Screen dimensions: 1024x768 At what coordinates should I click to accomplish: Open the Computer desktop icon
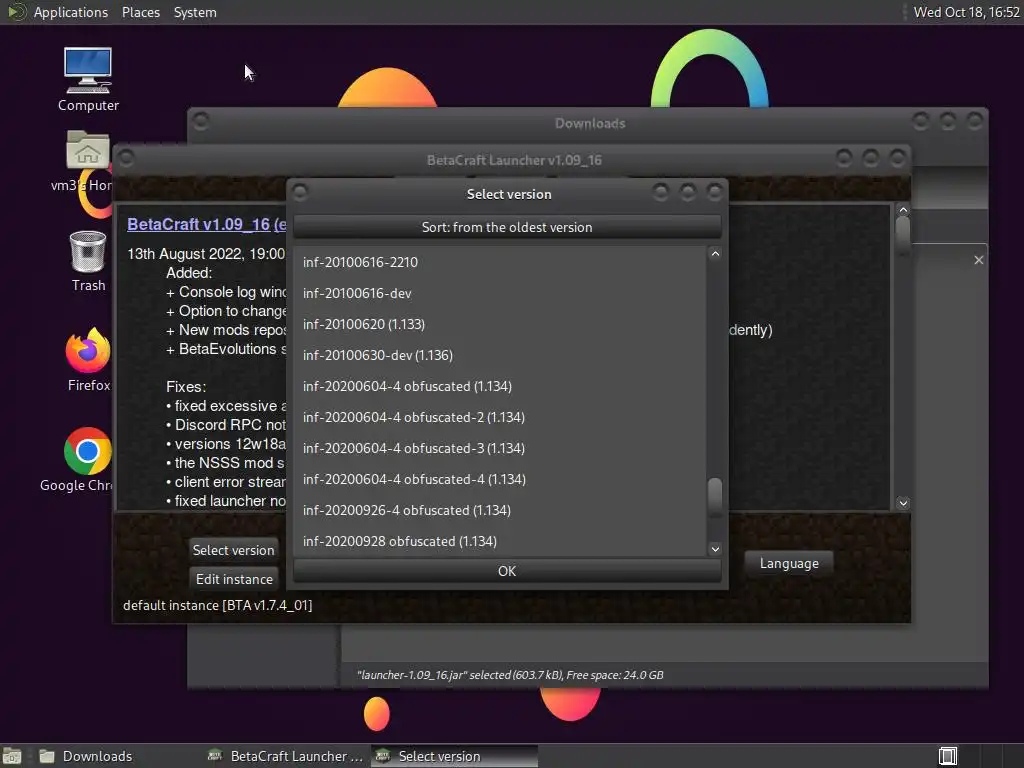coord(88,79)
